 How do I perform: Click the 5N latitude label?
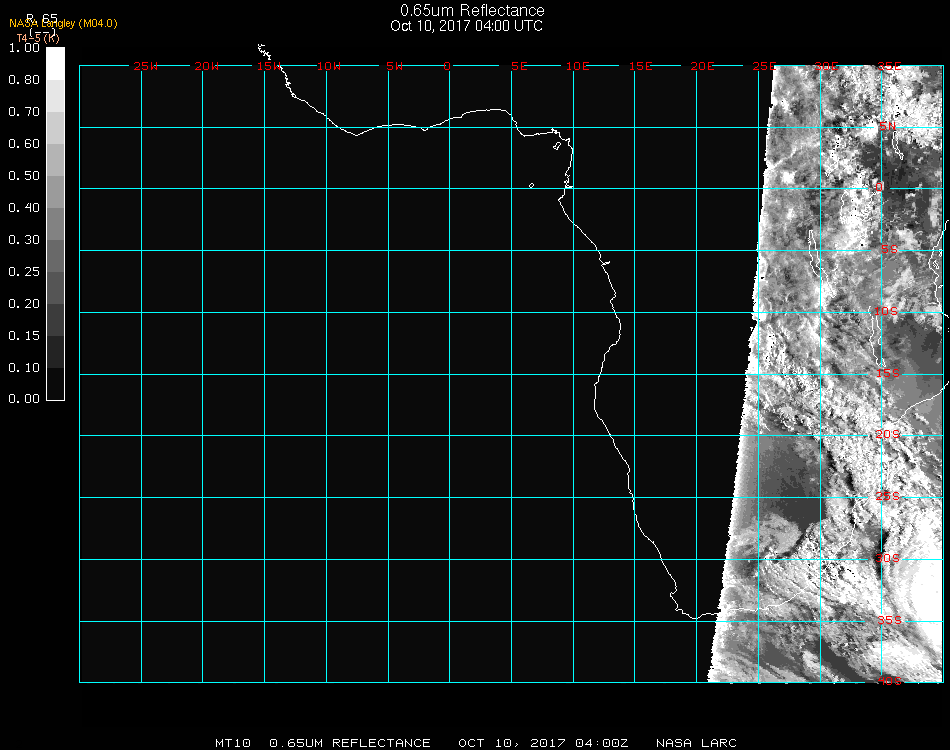point(887,127)
